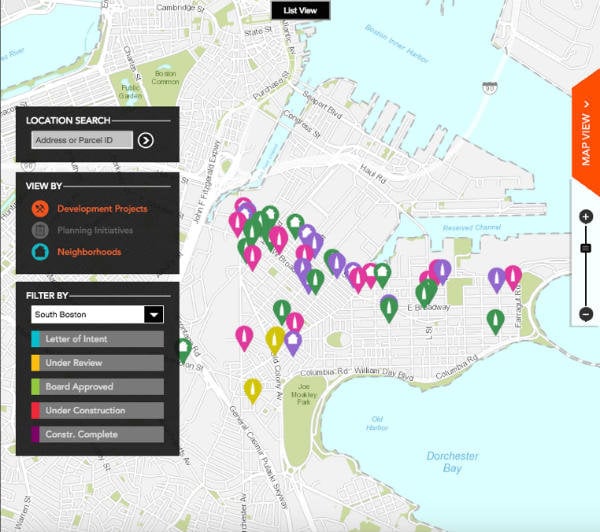Click the orange Map View side tab
The height and width of the screenshot is (532, 600).
(586, 138)
